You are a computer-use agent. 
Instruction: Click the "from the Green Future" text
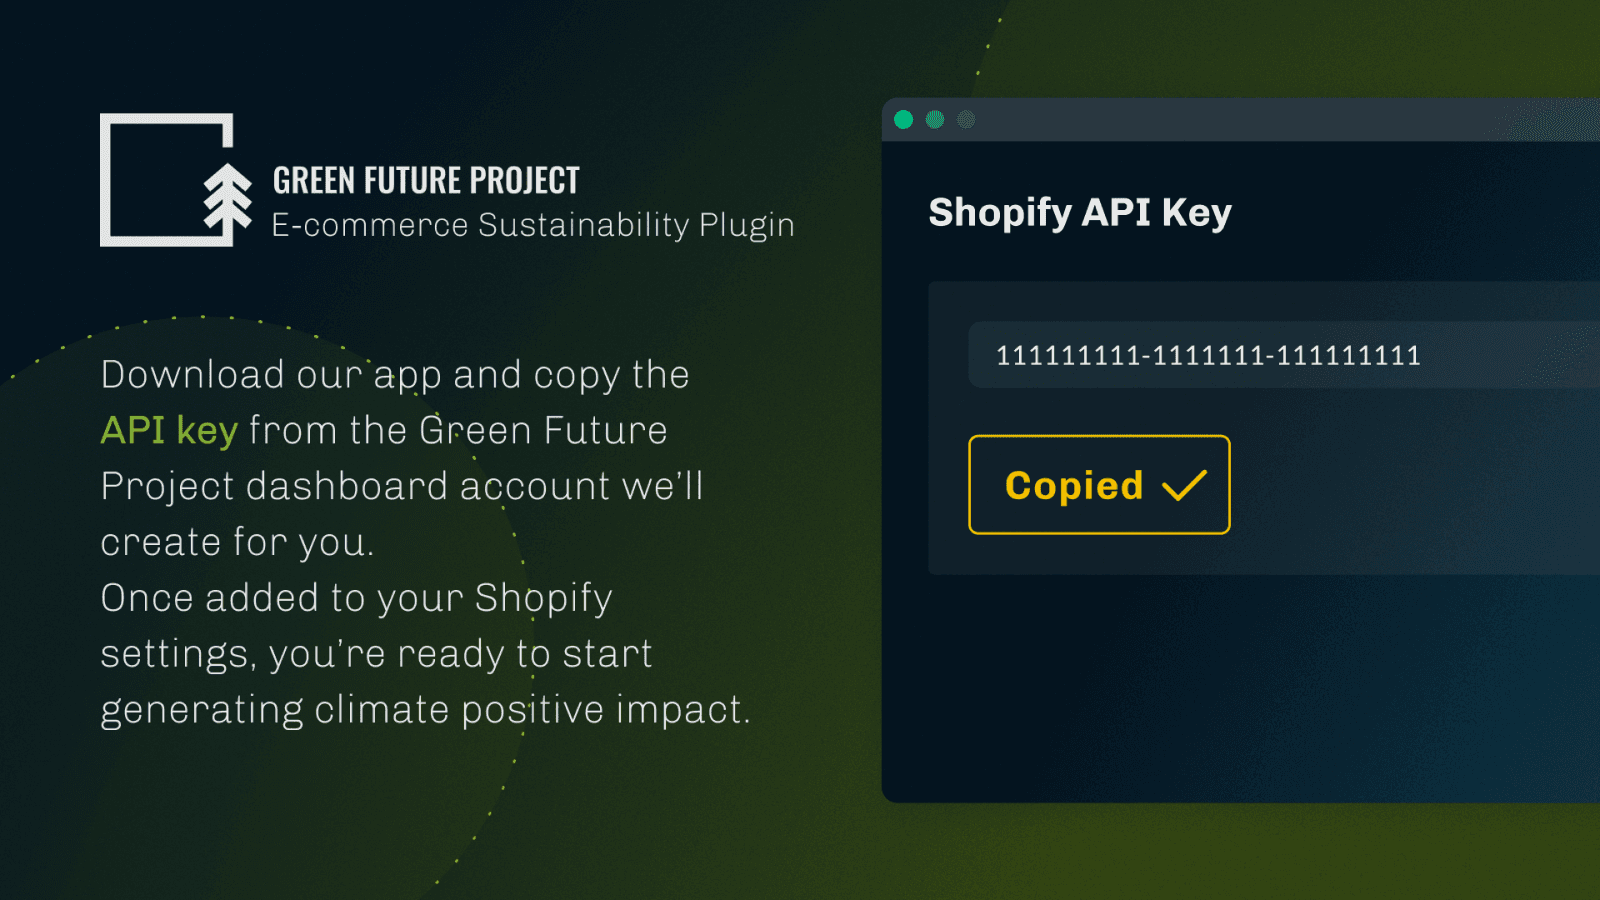click(458, 431)
